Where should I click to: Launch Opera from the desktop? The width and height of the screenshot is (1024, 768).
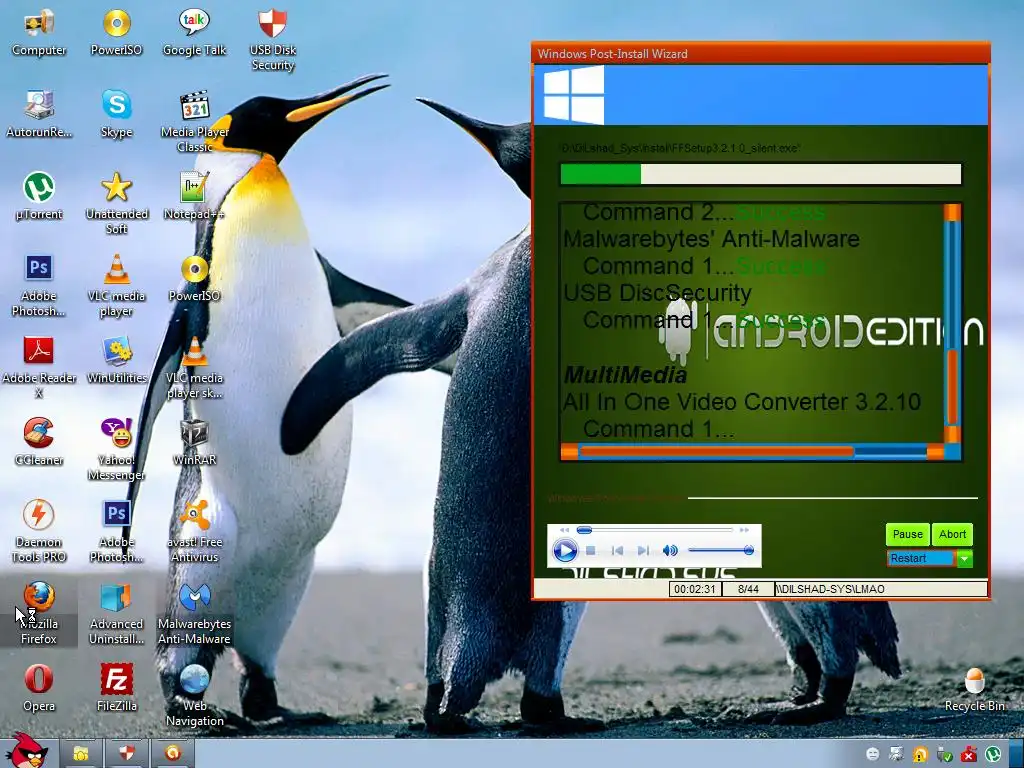pos(39,688)
